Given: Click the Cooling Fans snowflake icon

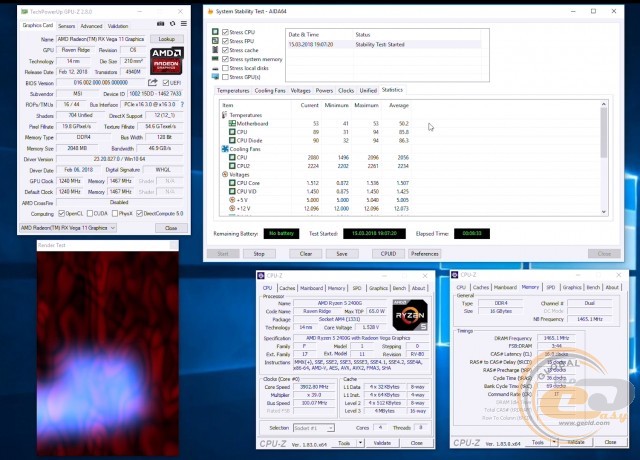Looking at the screenshot, I should (x=225, y=149).
